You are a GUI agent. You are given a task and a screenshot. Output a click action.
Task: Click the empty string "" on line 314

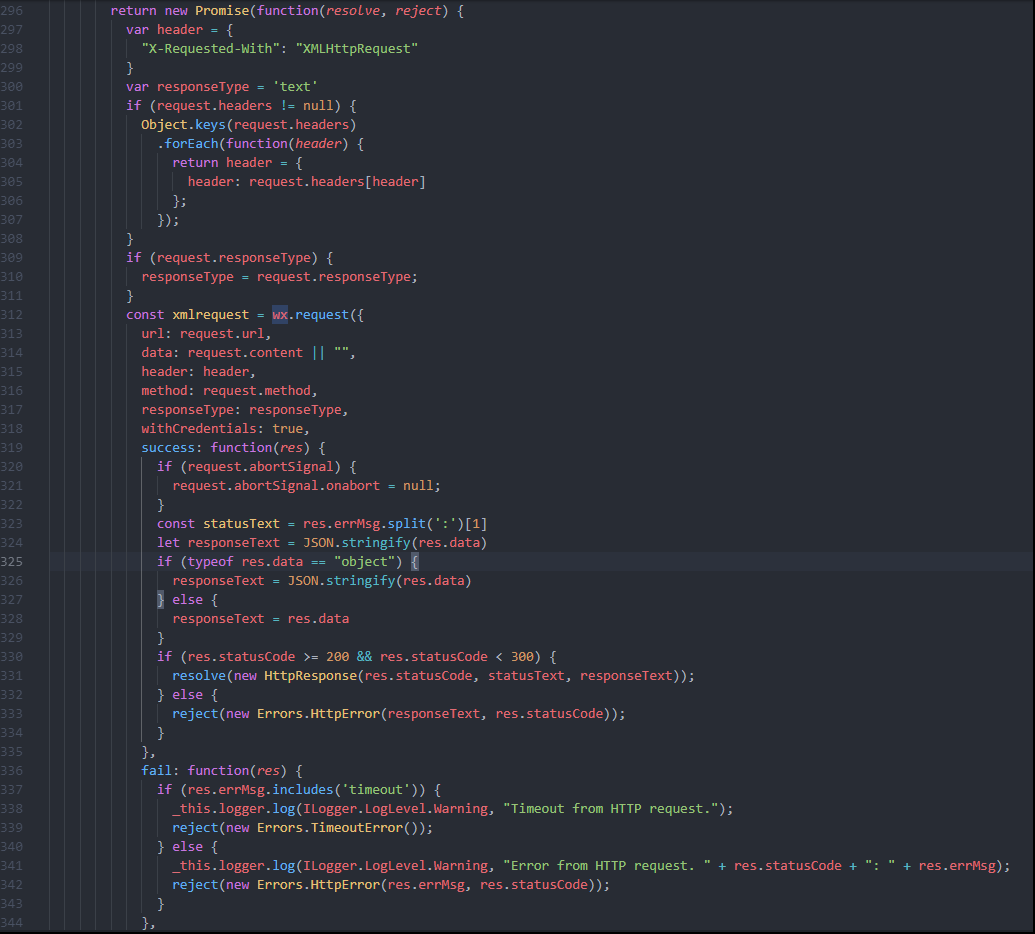(x=341, y=353)
